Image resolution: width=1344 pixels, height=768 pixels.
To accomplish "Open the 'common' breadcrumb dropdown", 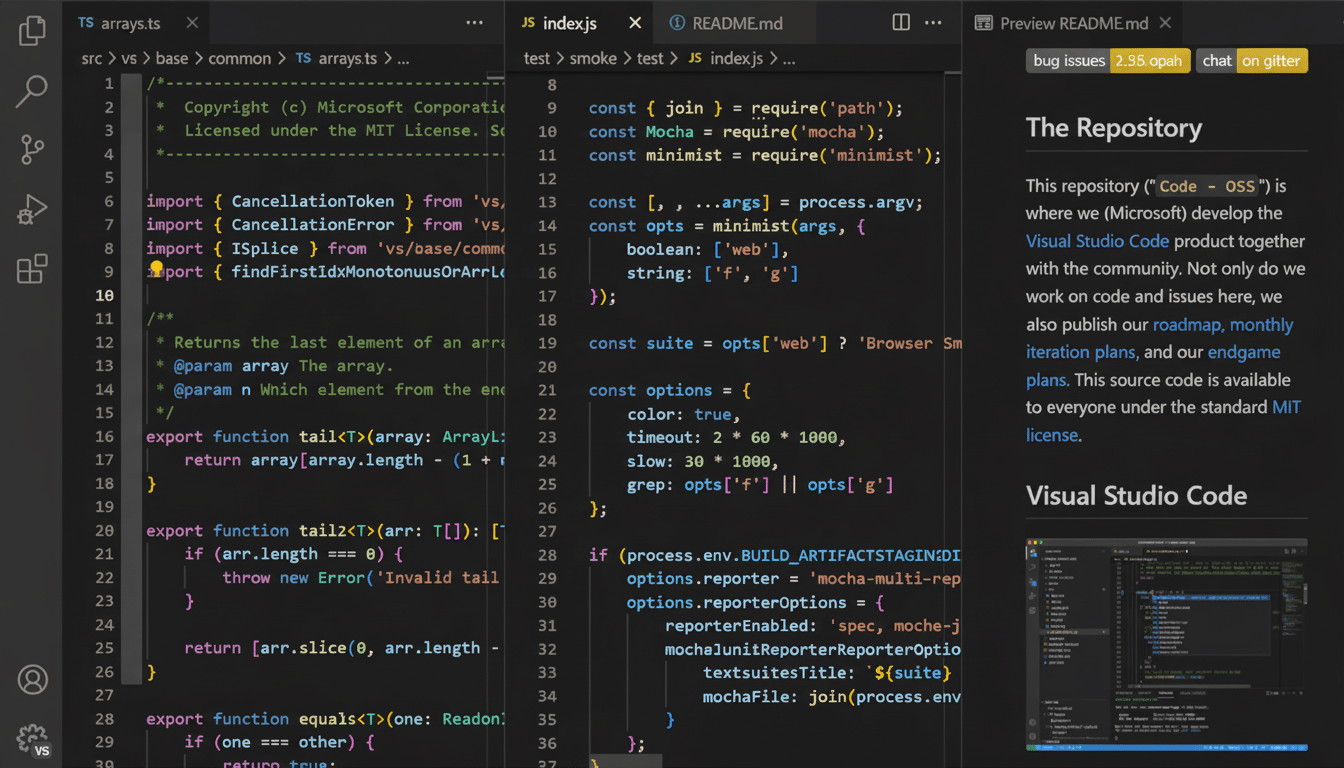I will point(240,58).
